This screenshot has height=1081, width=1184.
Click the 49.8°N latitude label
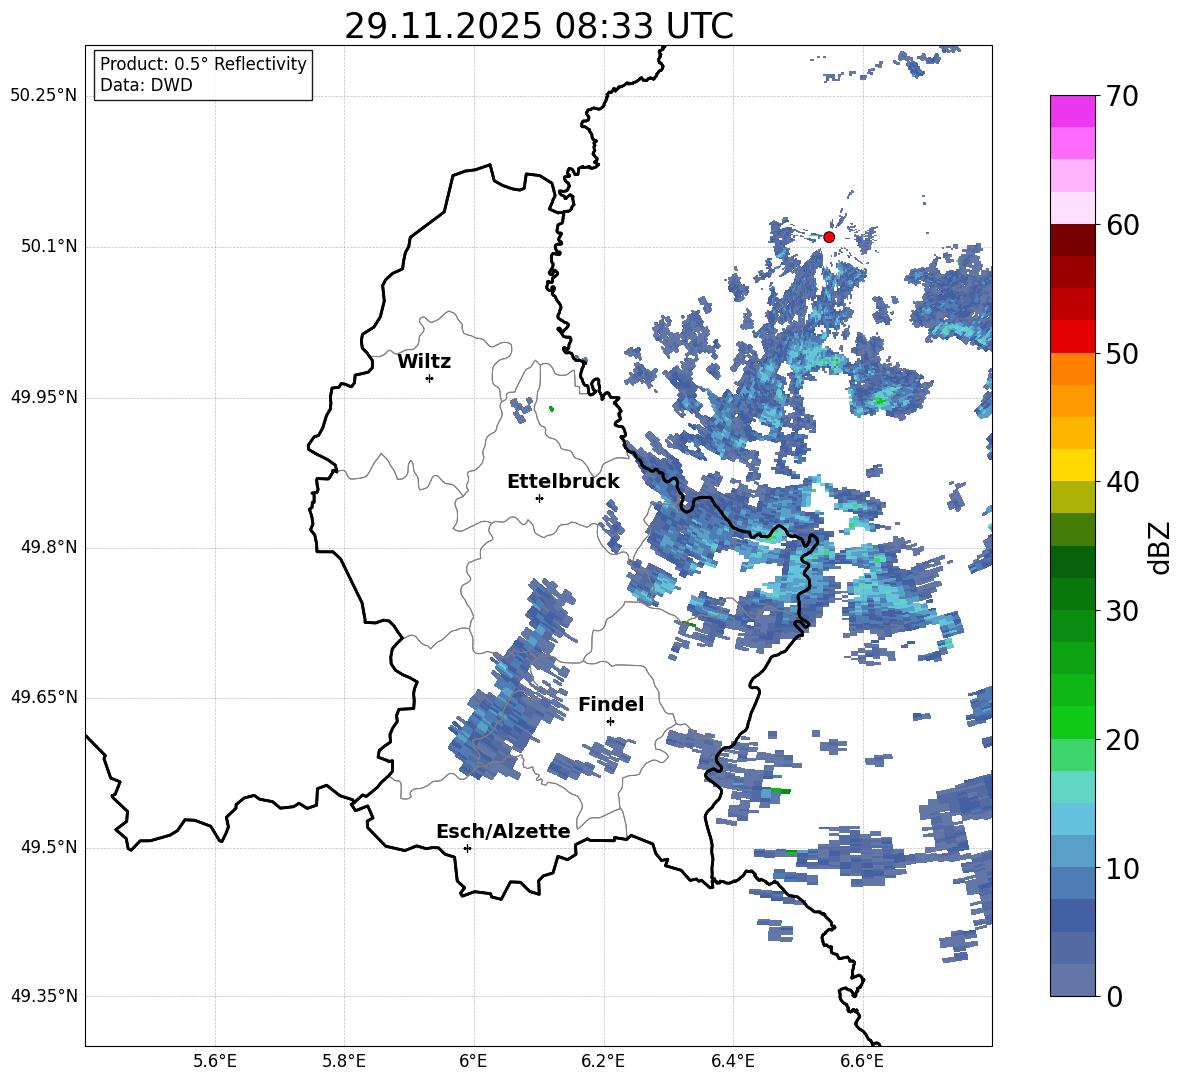[48, 547]
